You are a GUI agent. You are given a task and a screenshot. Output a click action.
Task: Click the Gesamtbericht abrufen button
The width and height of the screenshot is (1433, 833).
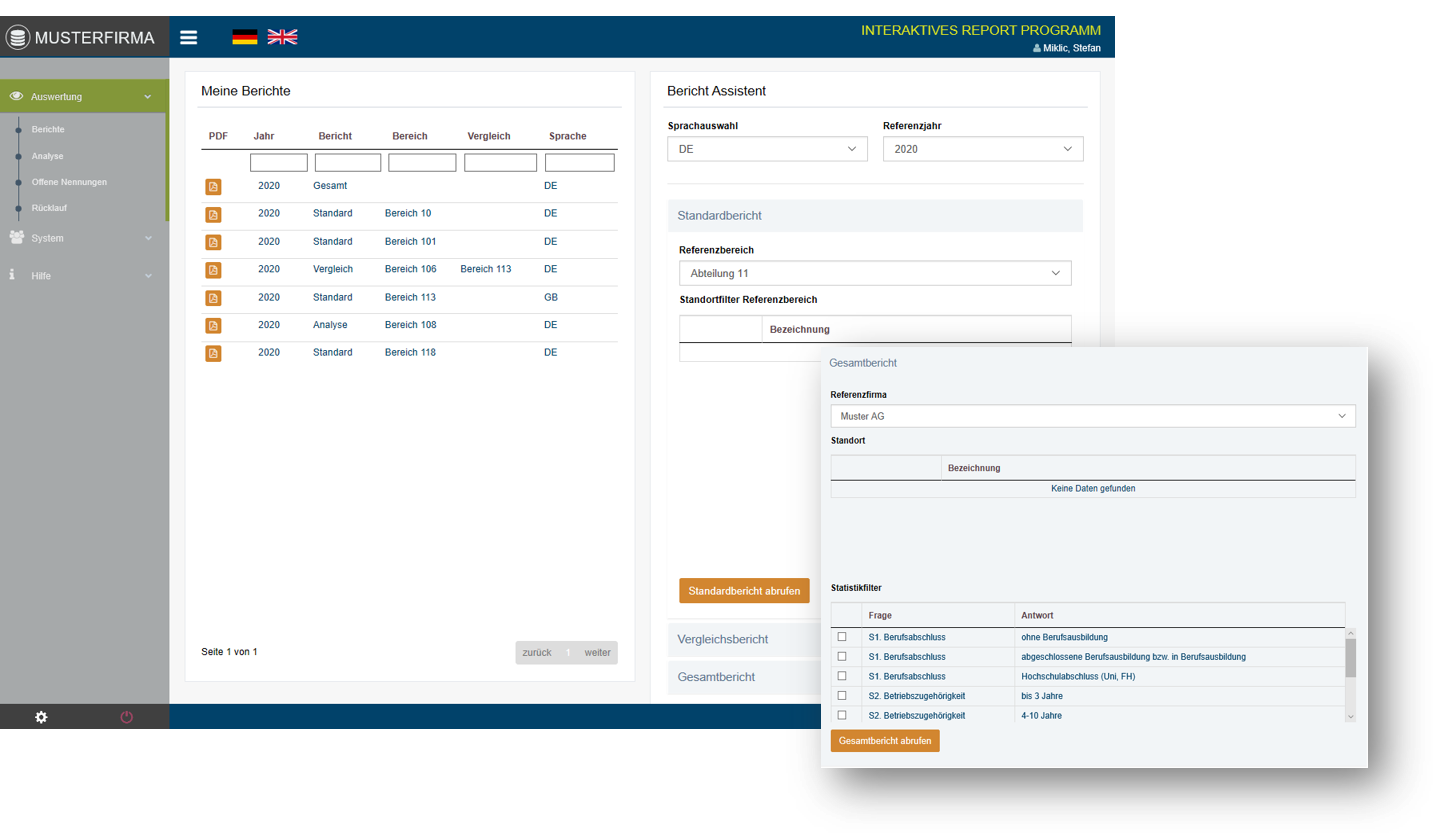[x=885, y=741]
